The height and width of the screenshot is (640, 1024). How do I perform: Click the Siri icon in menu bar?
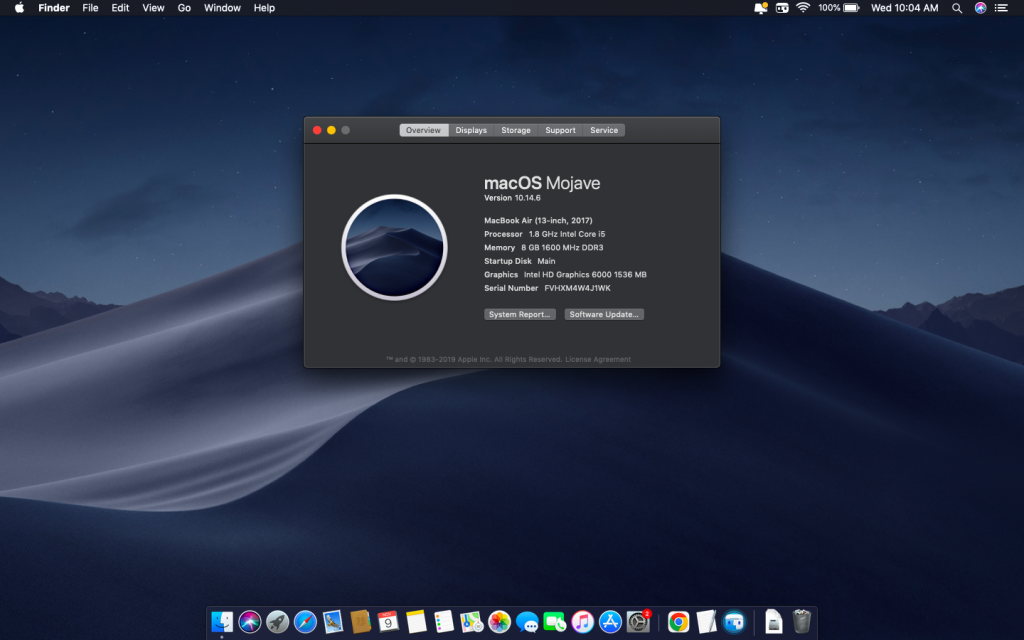coord(980,8)
